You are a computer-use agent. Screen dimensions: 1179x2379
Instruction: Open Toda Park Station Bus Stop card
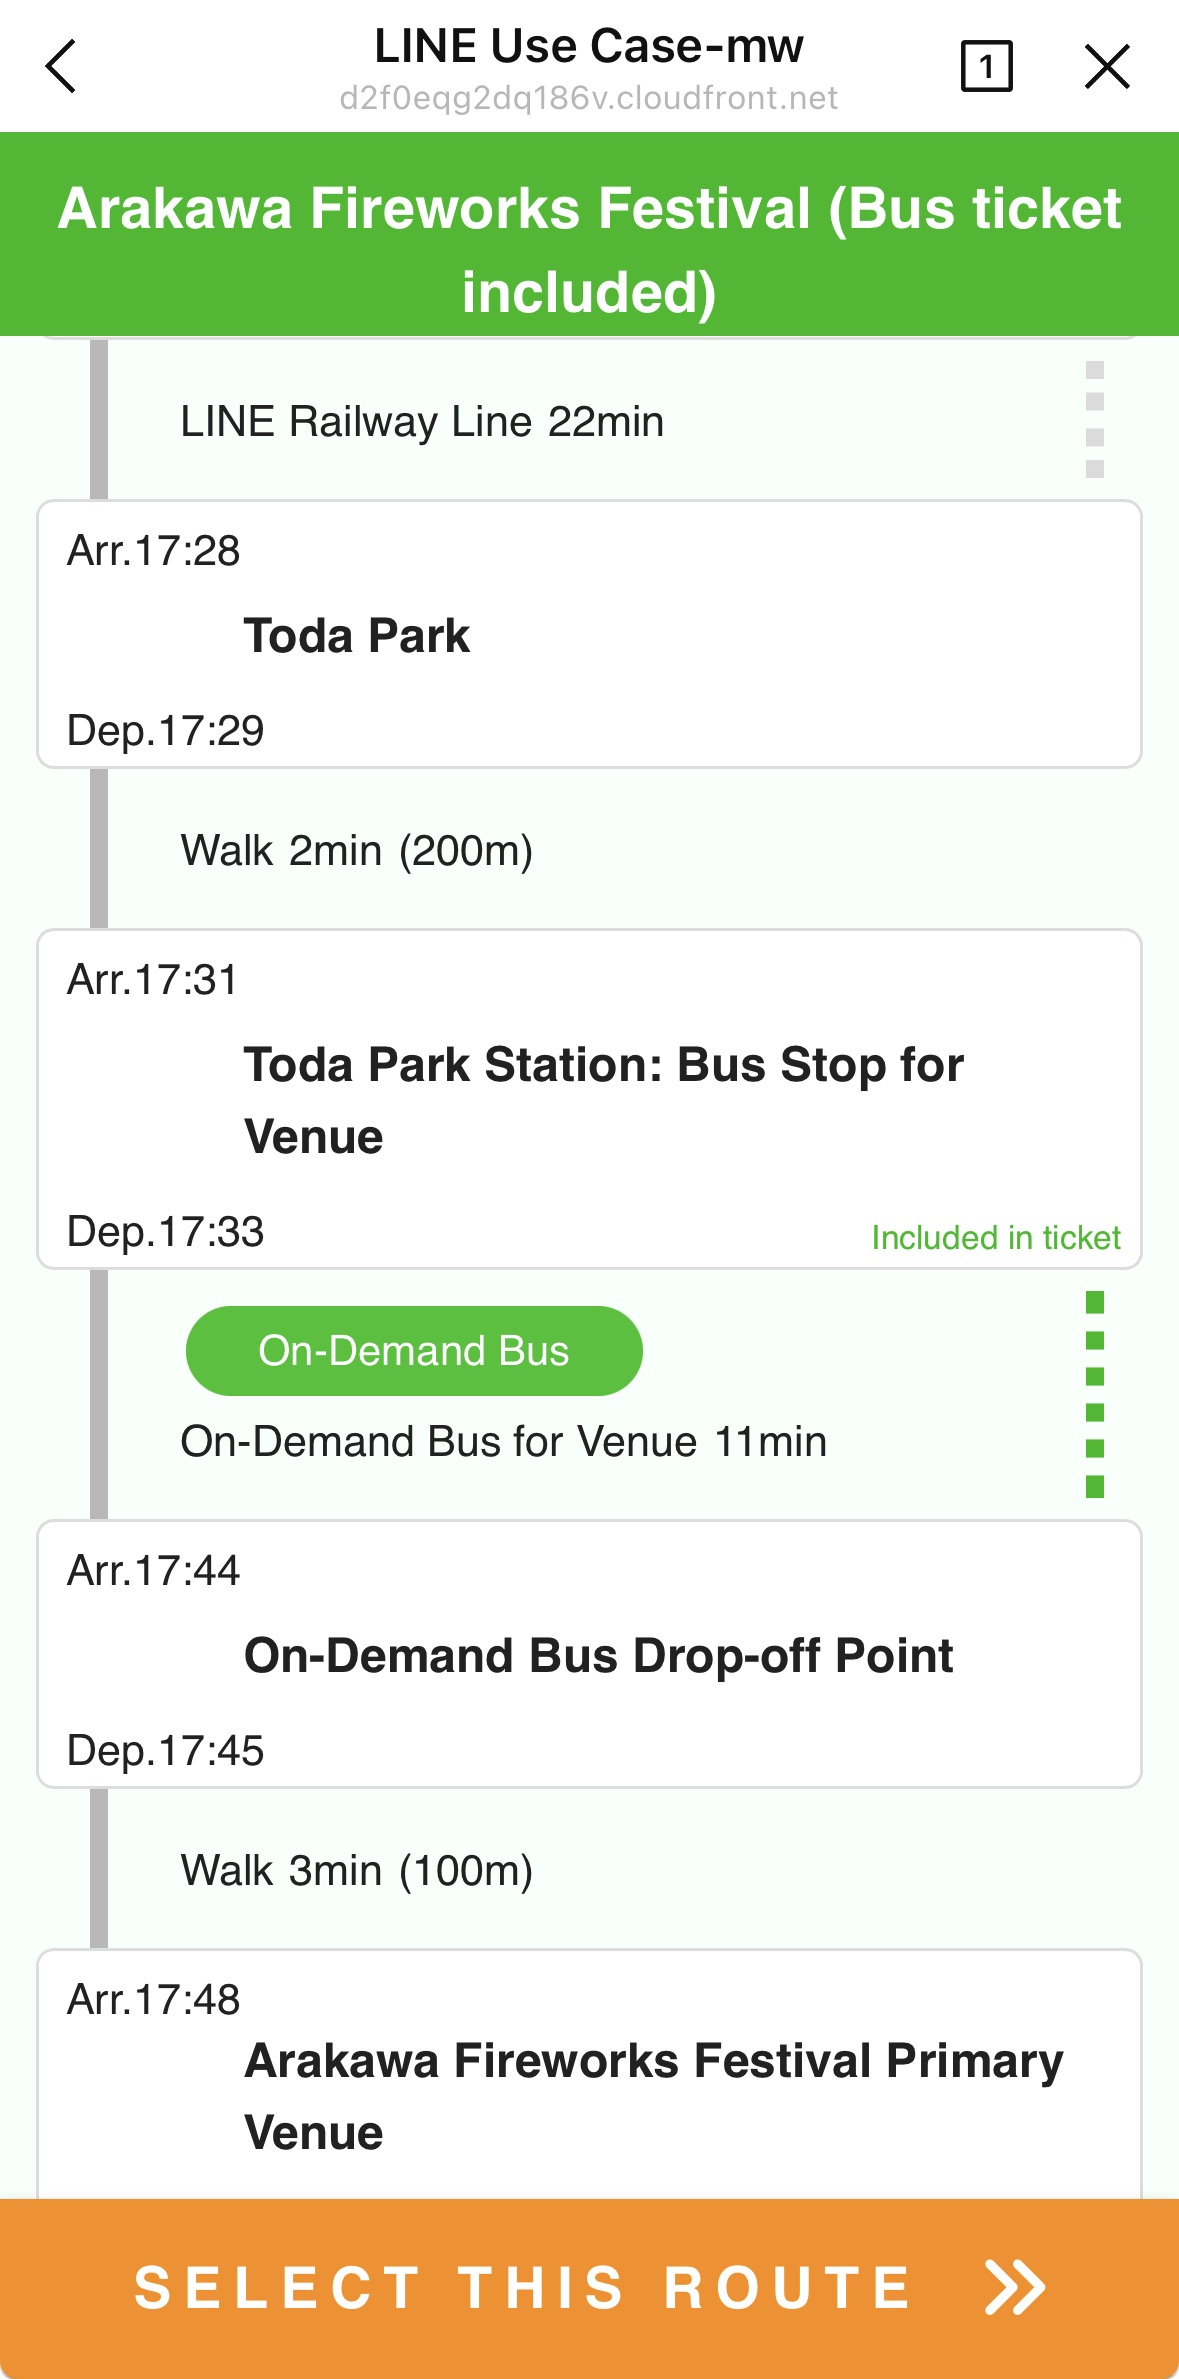(x=589, y=1100)
